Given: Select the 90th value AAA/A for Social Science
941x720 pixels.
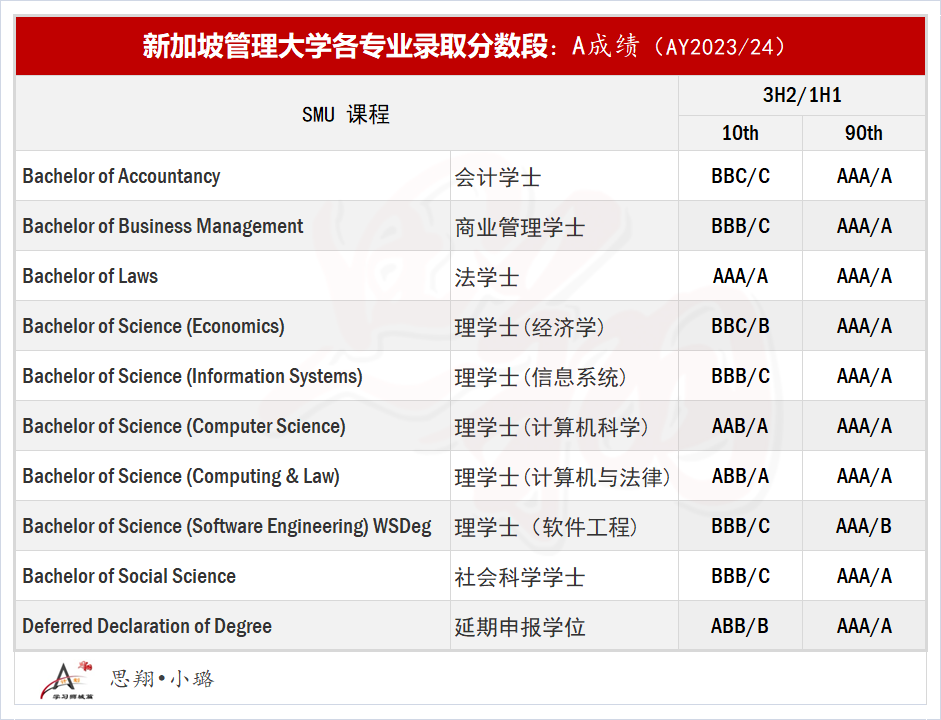Looking at the screenshot, I should (x=864, y=575).
